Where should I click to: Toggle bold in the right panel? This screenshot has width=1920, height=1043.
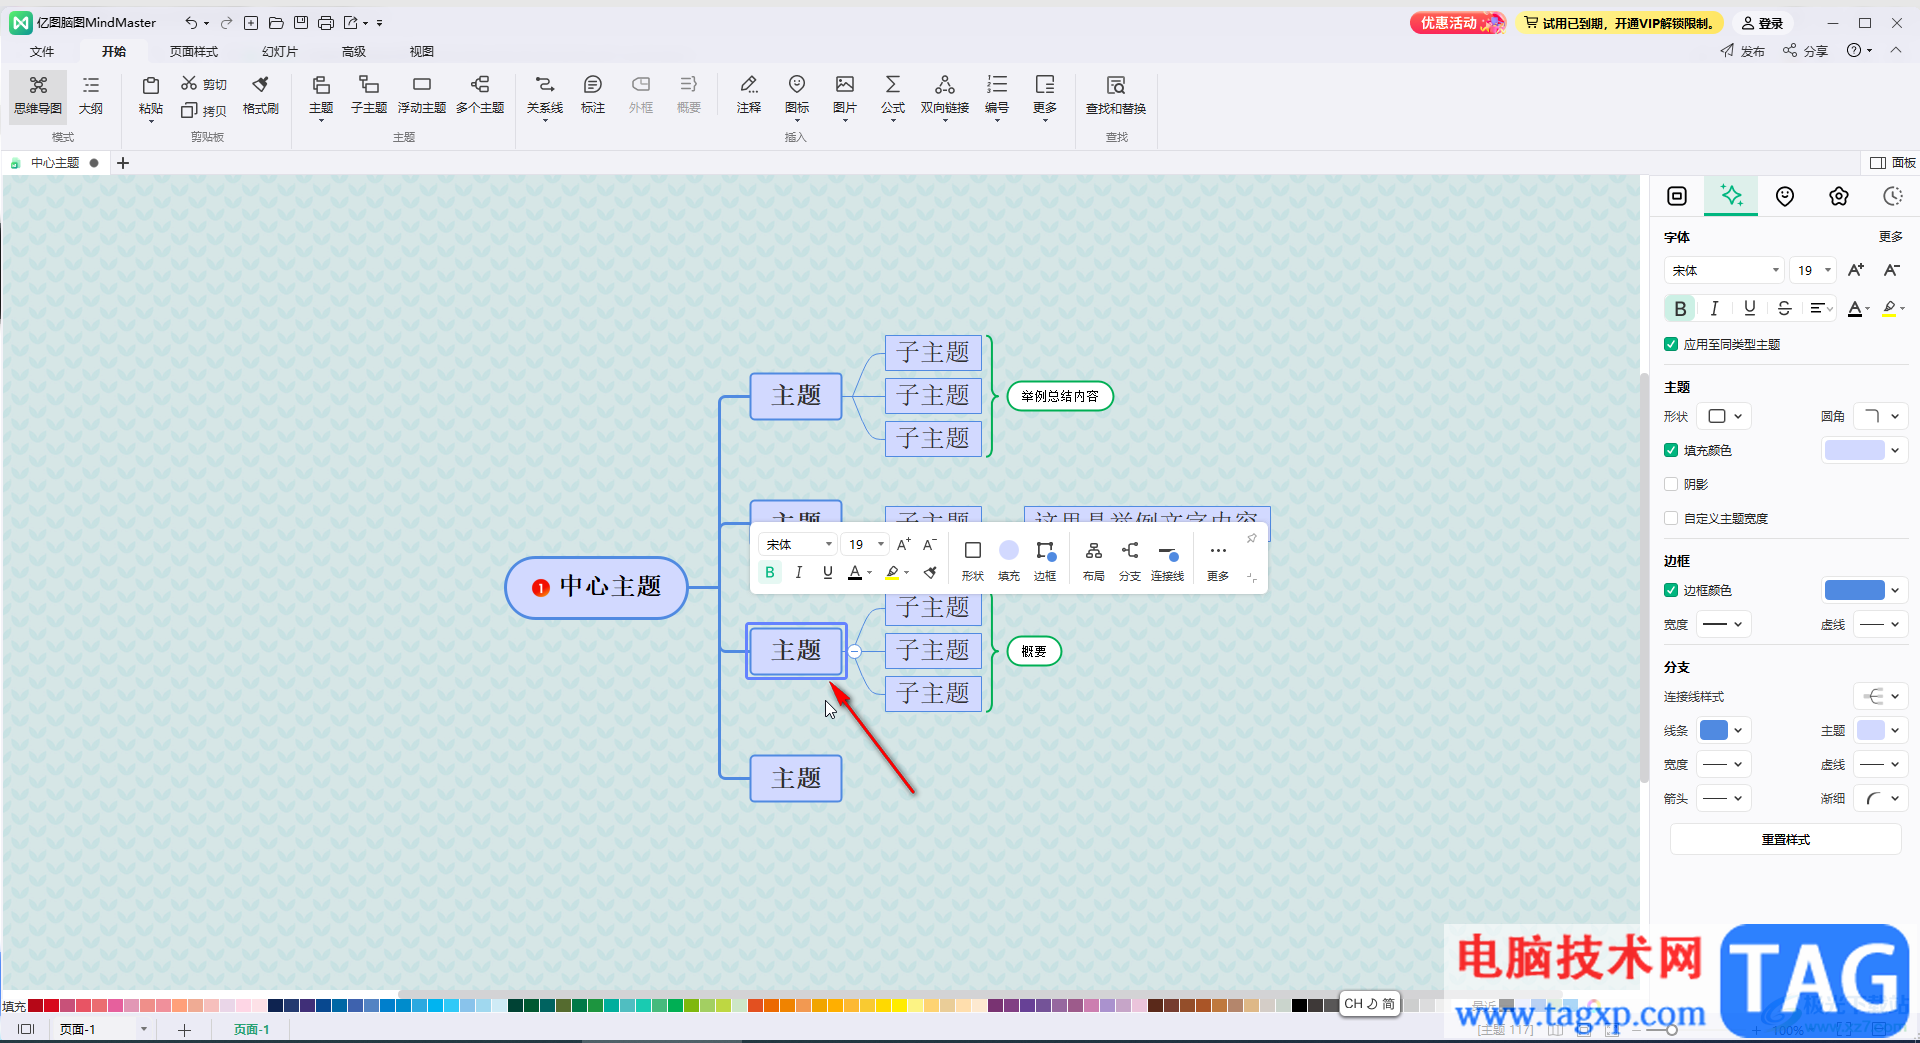click(x=1680, y=308)
